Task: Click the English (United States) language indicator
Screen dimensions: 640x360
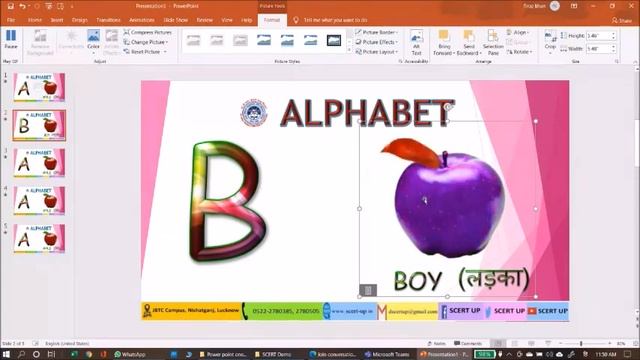Action: (x=67, y=344)
